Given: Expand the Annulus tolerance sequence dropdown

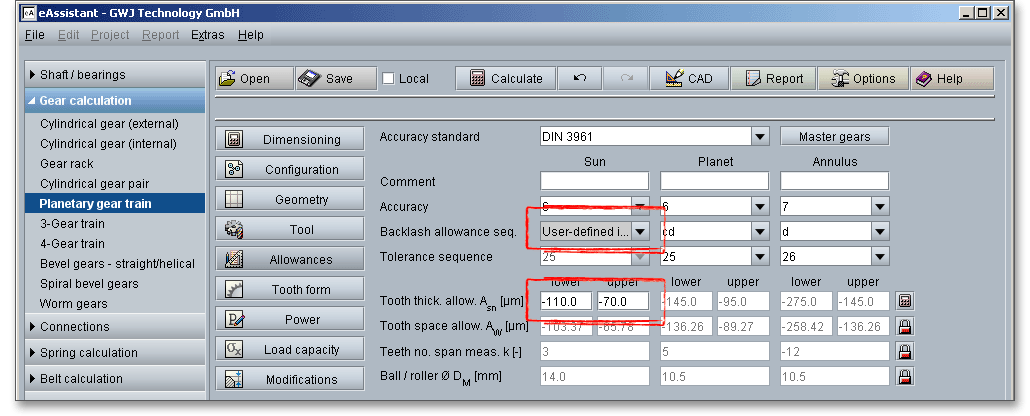Looking at the screenshot, I should 879,257.
